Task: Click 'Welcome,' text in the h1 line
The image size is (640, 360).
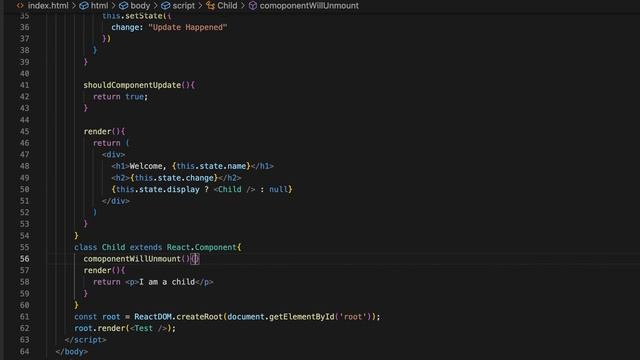Action: click(148, 166)
